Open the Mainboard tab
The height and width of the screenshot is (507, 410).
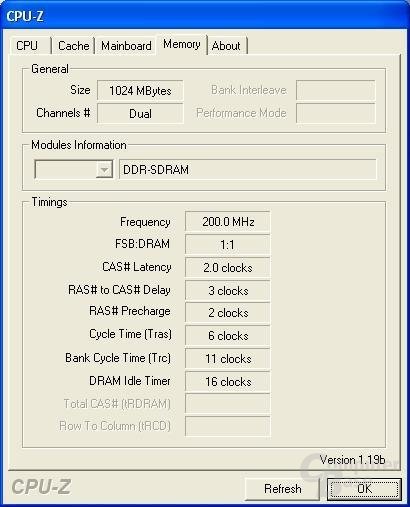126,45
